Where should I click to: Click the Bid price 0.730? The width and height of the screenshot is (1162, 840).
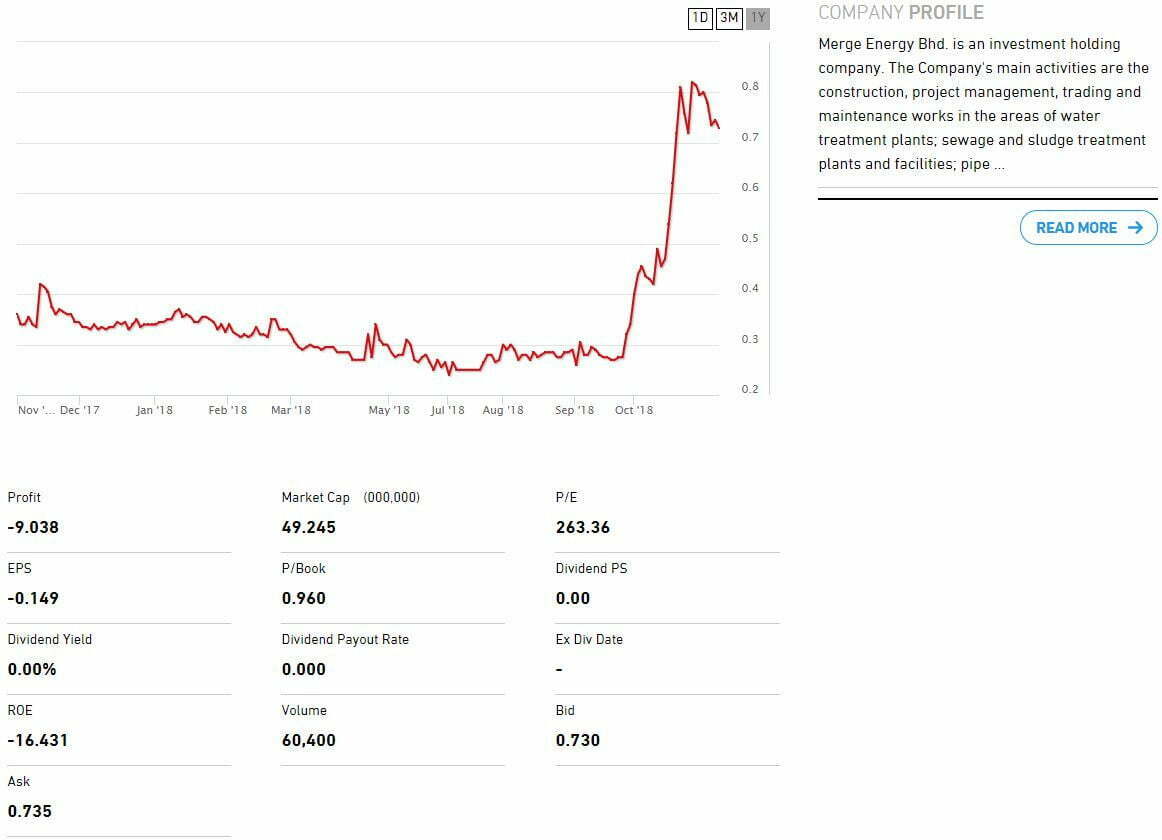578,740
